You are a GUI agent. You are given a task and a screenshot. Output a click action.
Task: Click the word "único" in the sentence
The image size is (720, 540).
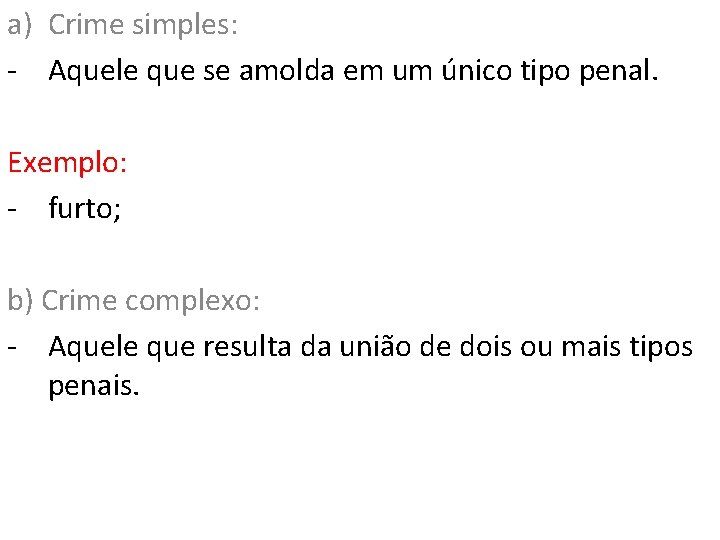click(477, 70)
